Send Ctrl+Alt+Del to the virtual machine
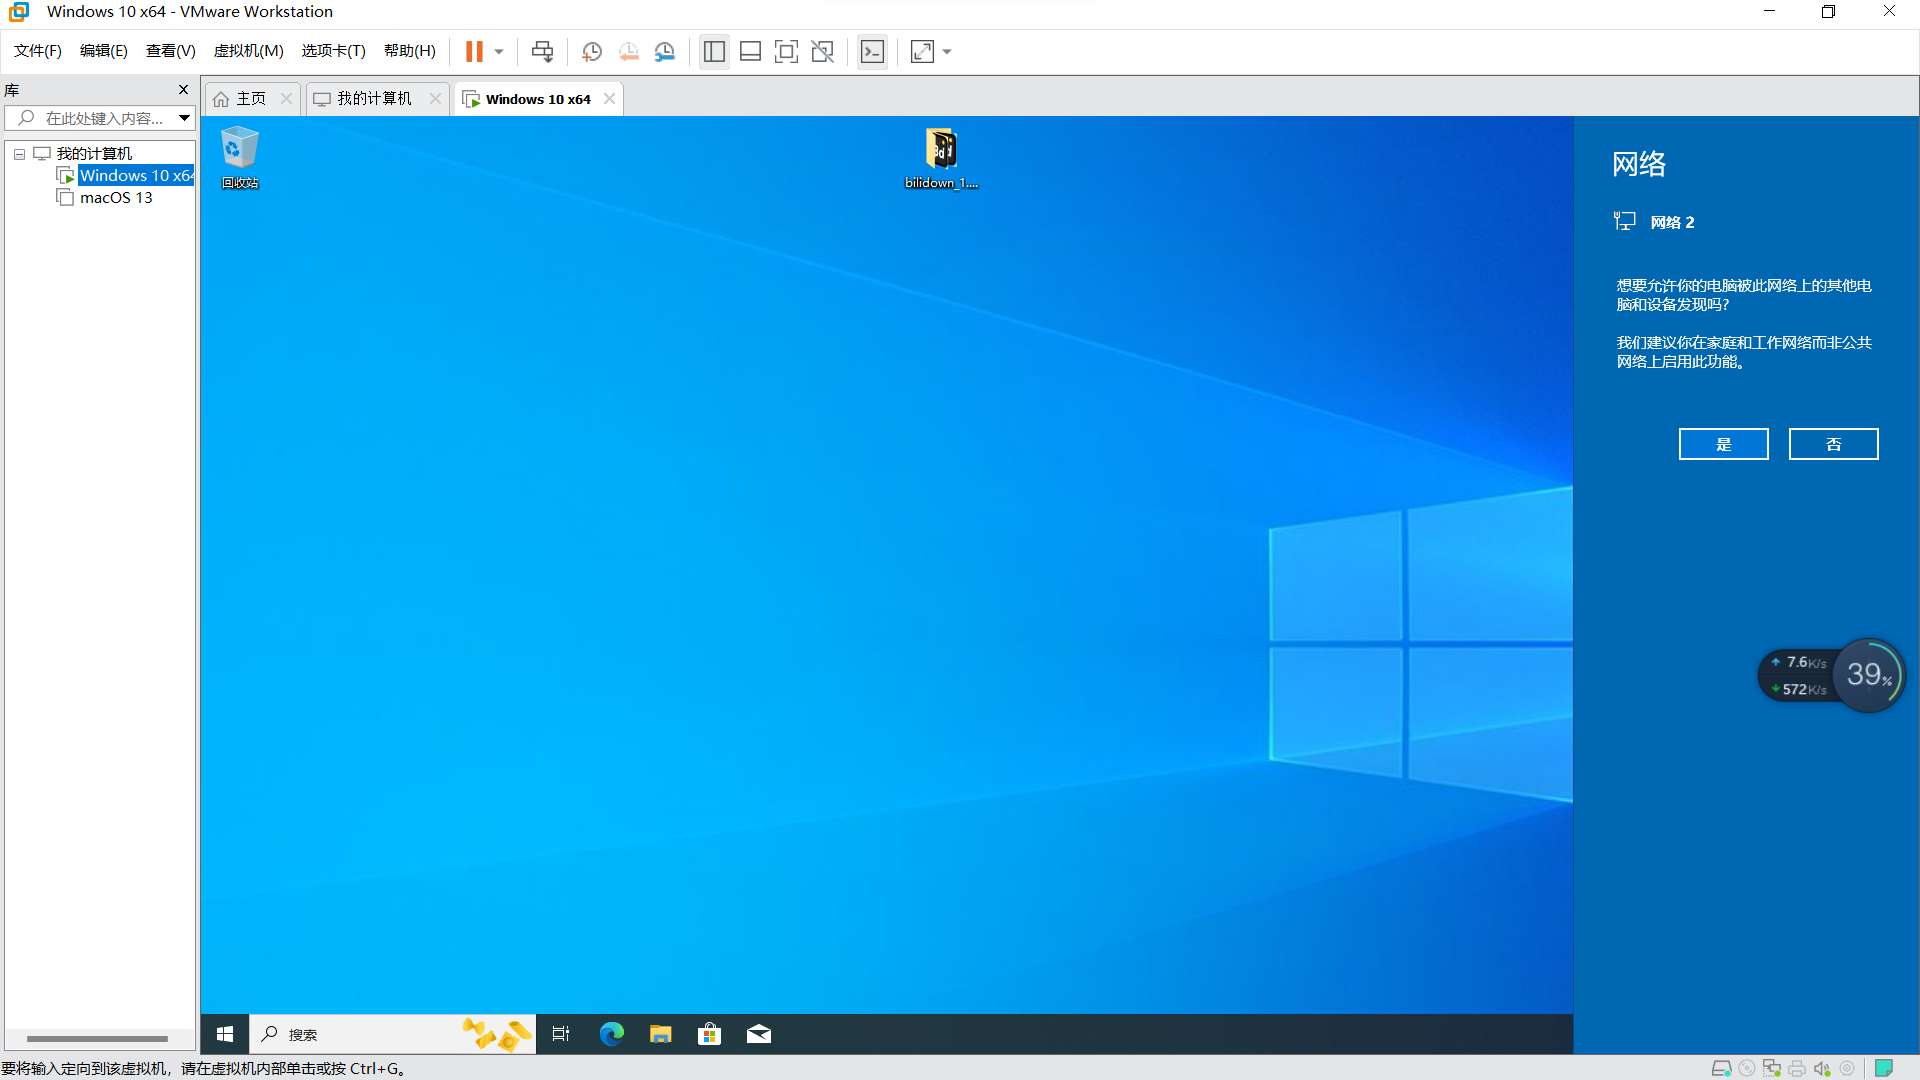 (x=542, y=51)
